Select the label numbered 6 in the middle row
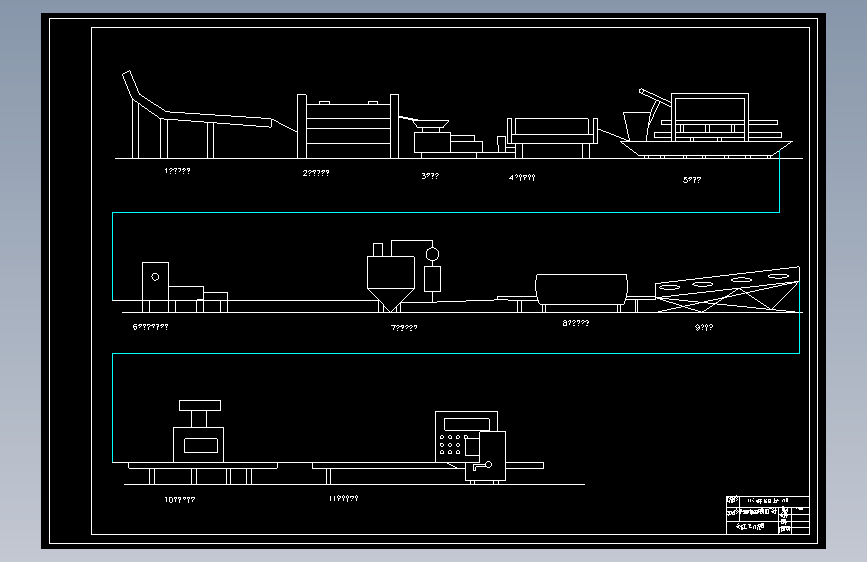 pyautogui.click(x=150, y=327)
